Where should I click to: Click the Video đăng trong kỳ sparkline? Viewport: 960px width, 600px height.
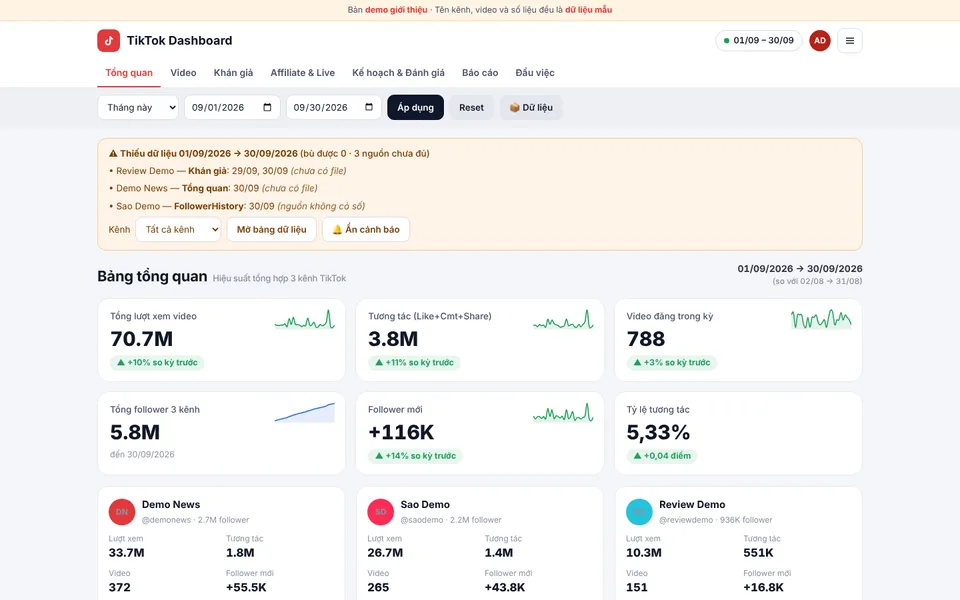821,320
